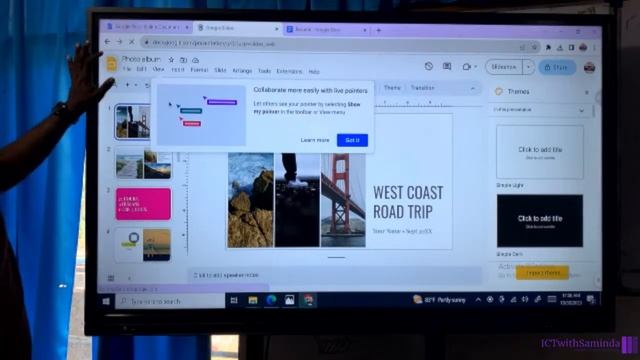
Task: Open the Windows Start menu
Action: click(106, 301)
